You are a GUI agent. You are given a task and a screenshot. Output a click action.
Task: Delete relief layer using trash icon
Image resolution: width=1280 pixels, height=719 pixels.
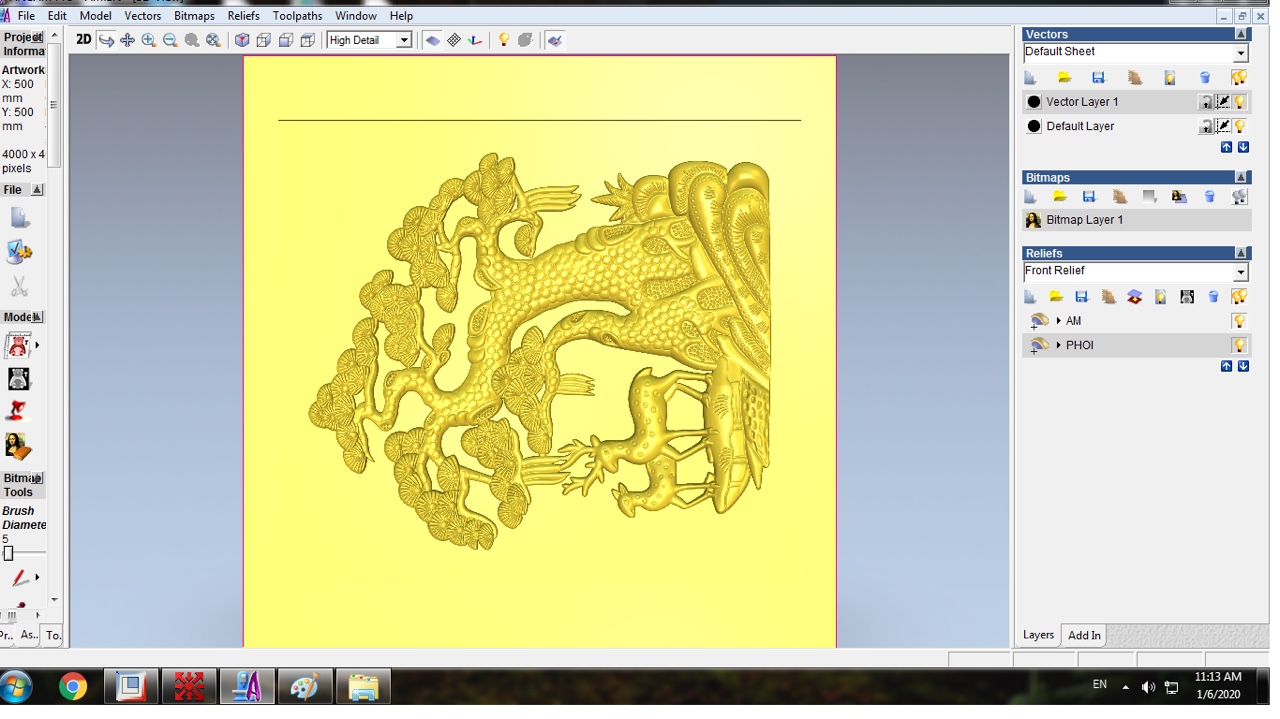[x=1213, y=297]
